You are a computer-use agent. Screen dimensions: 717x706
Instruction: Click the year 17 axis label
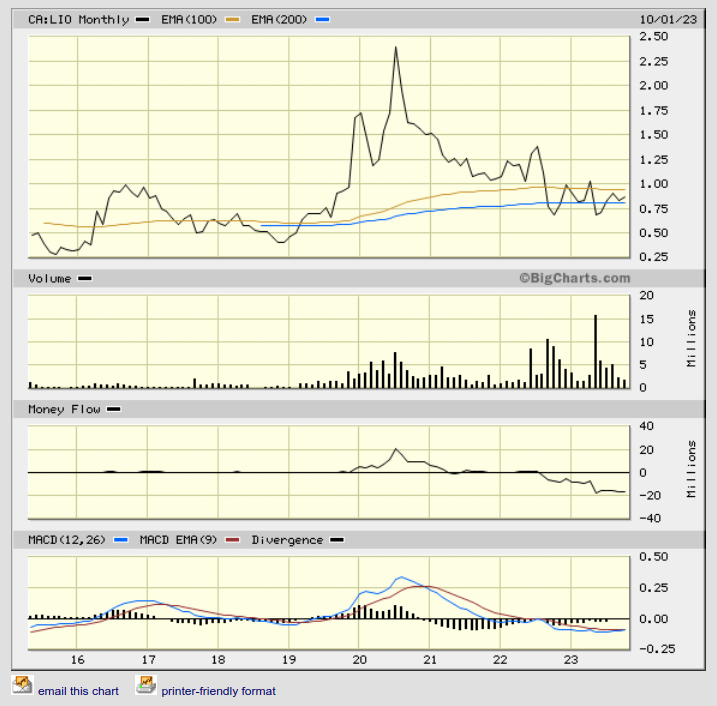coord(148,660)
